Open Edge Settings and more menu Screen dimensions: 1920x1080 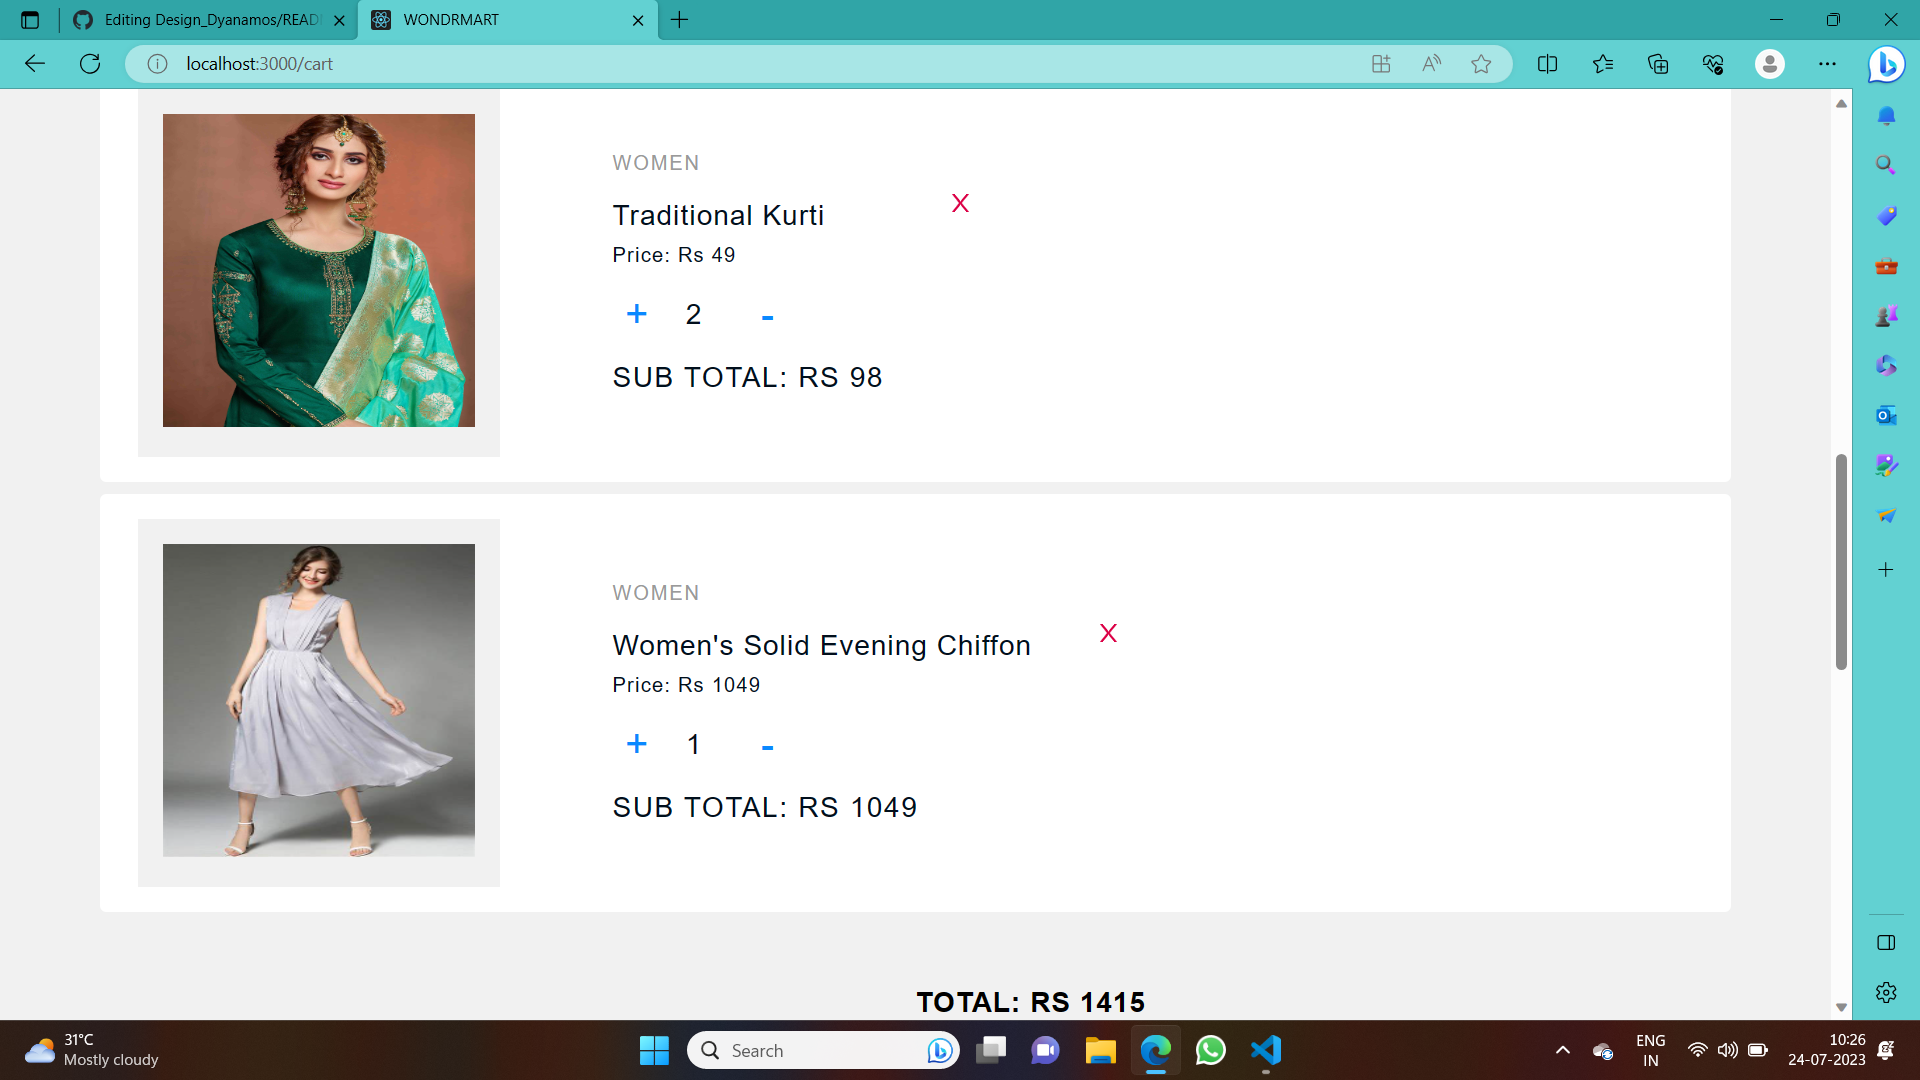(x=1827, y=64)
